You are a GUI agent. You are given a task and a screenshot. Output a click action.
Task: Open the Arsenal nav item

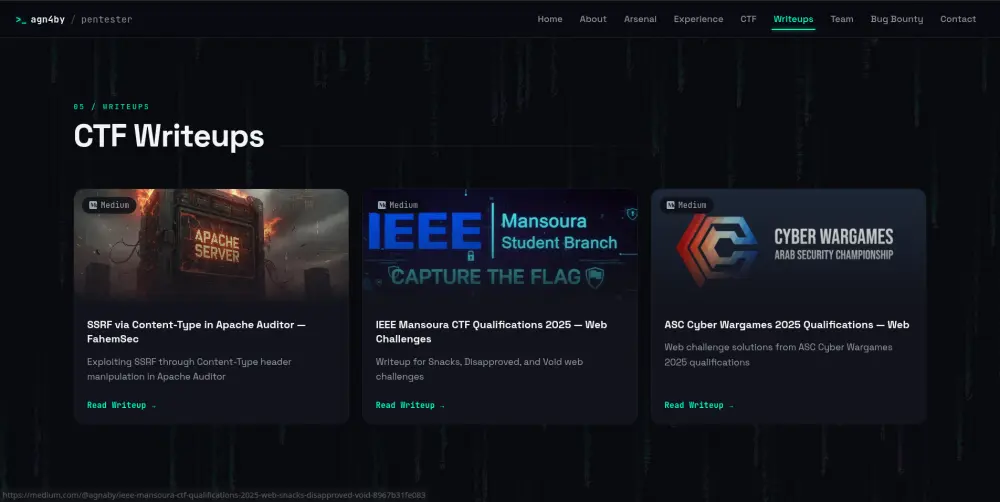(640, 19)
